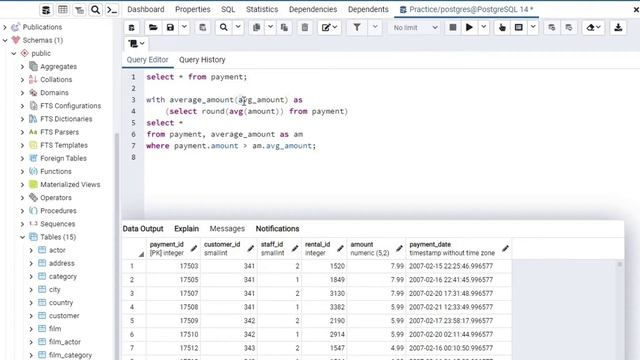Click the select-all corner cell in results grid

pyautogui.click(x=134, y=248)
